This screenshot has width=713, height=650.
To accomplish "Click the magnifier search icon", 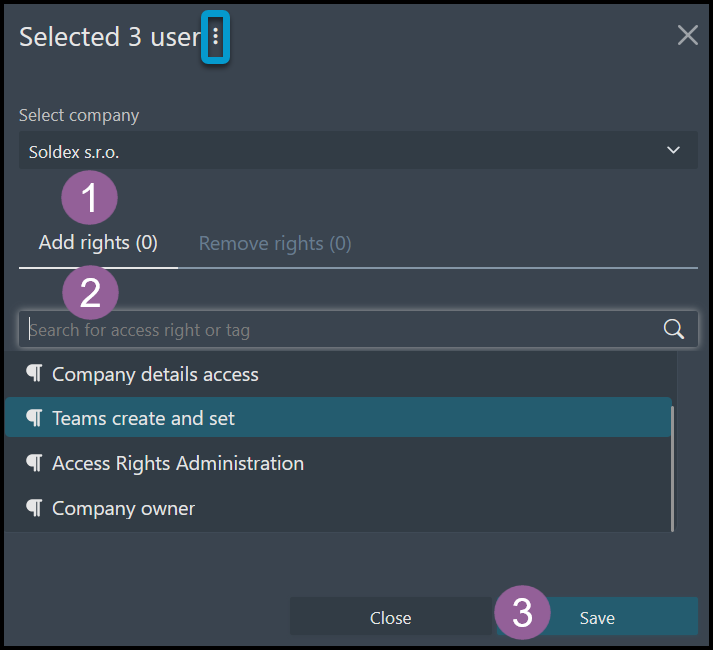I will tap(673, 329).
